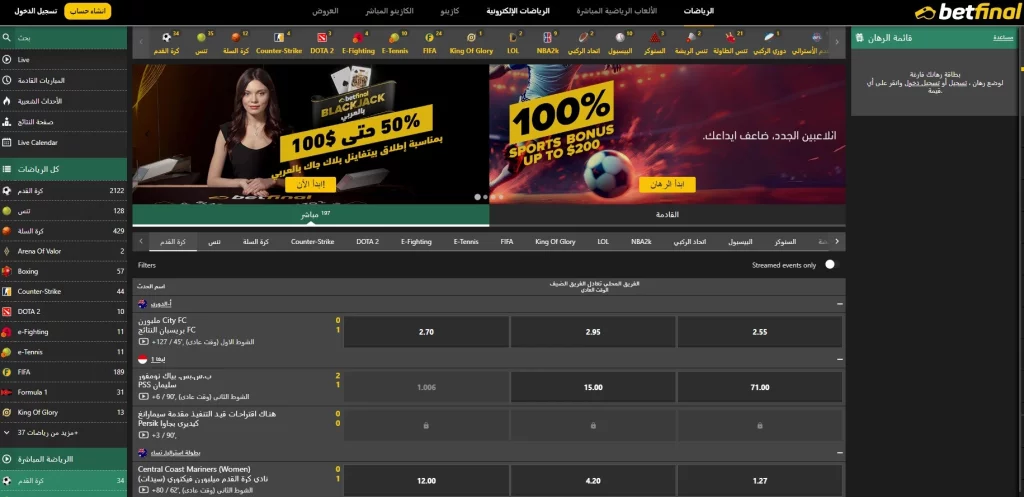This screenshot has height=497, width=1024.
Task: Click the first banner carousel dot
Action: click(x=477, y=197)
